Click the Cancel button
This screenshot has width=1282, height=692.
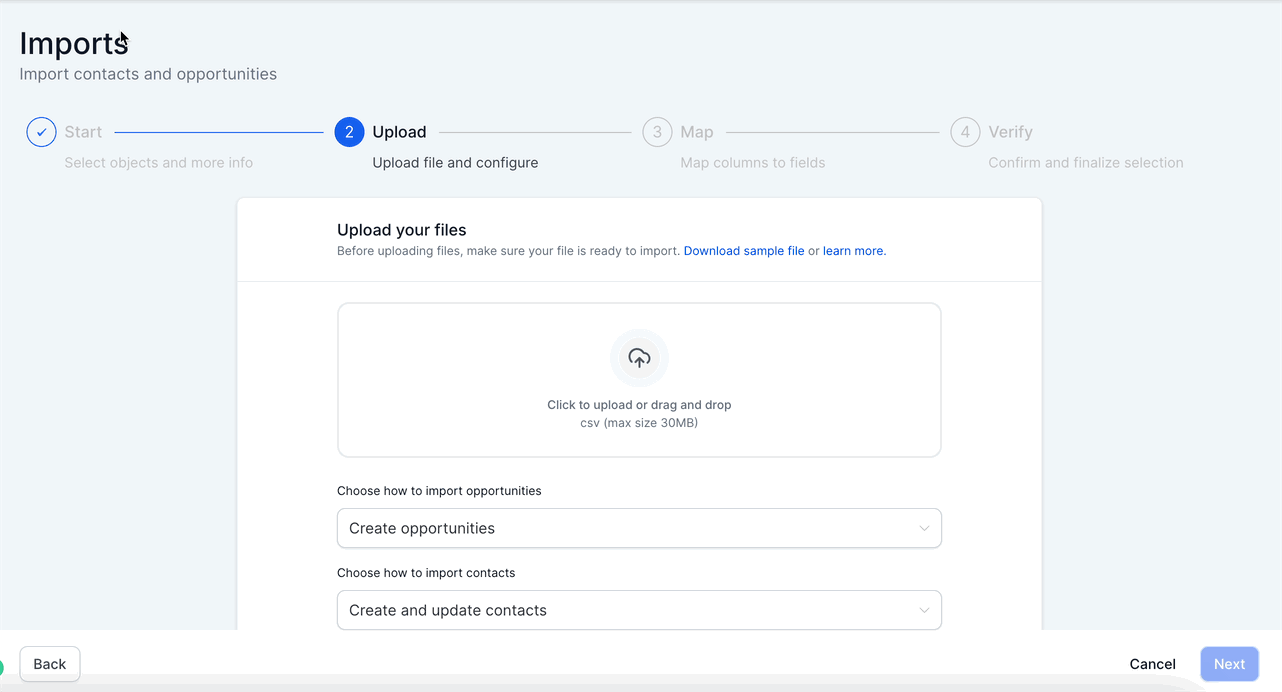1152,664
